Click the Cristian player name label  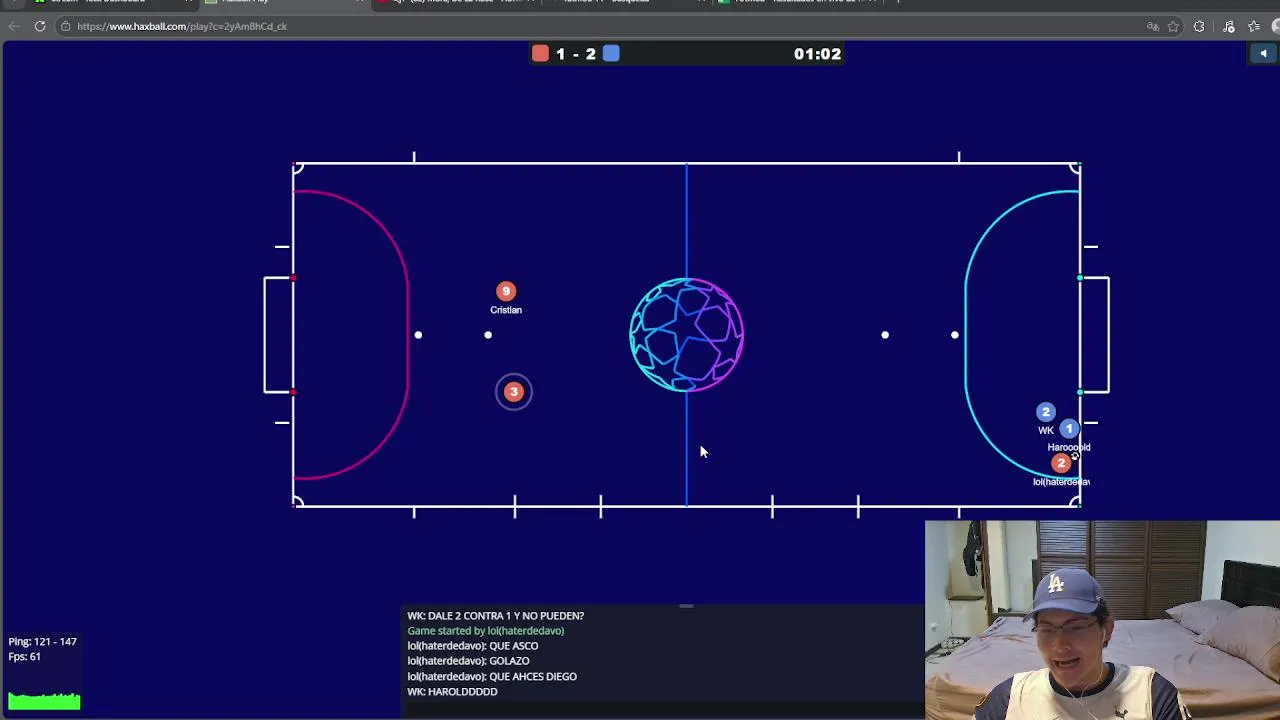(x=506, y=310)
